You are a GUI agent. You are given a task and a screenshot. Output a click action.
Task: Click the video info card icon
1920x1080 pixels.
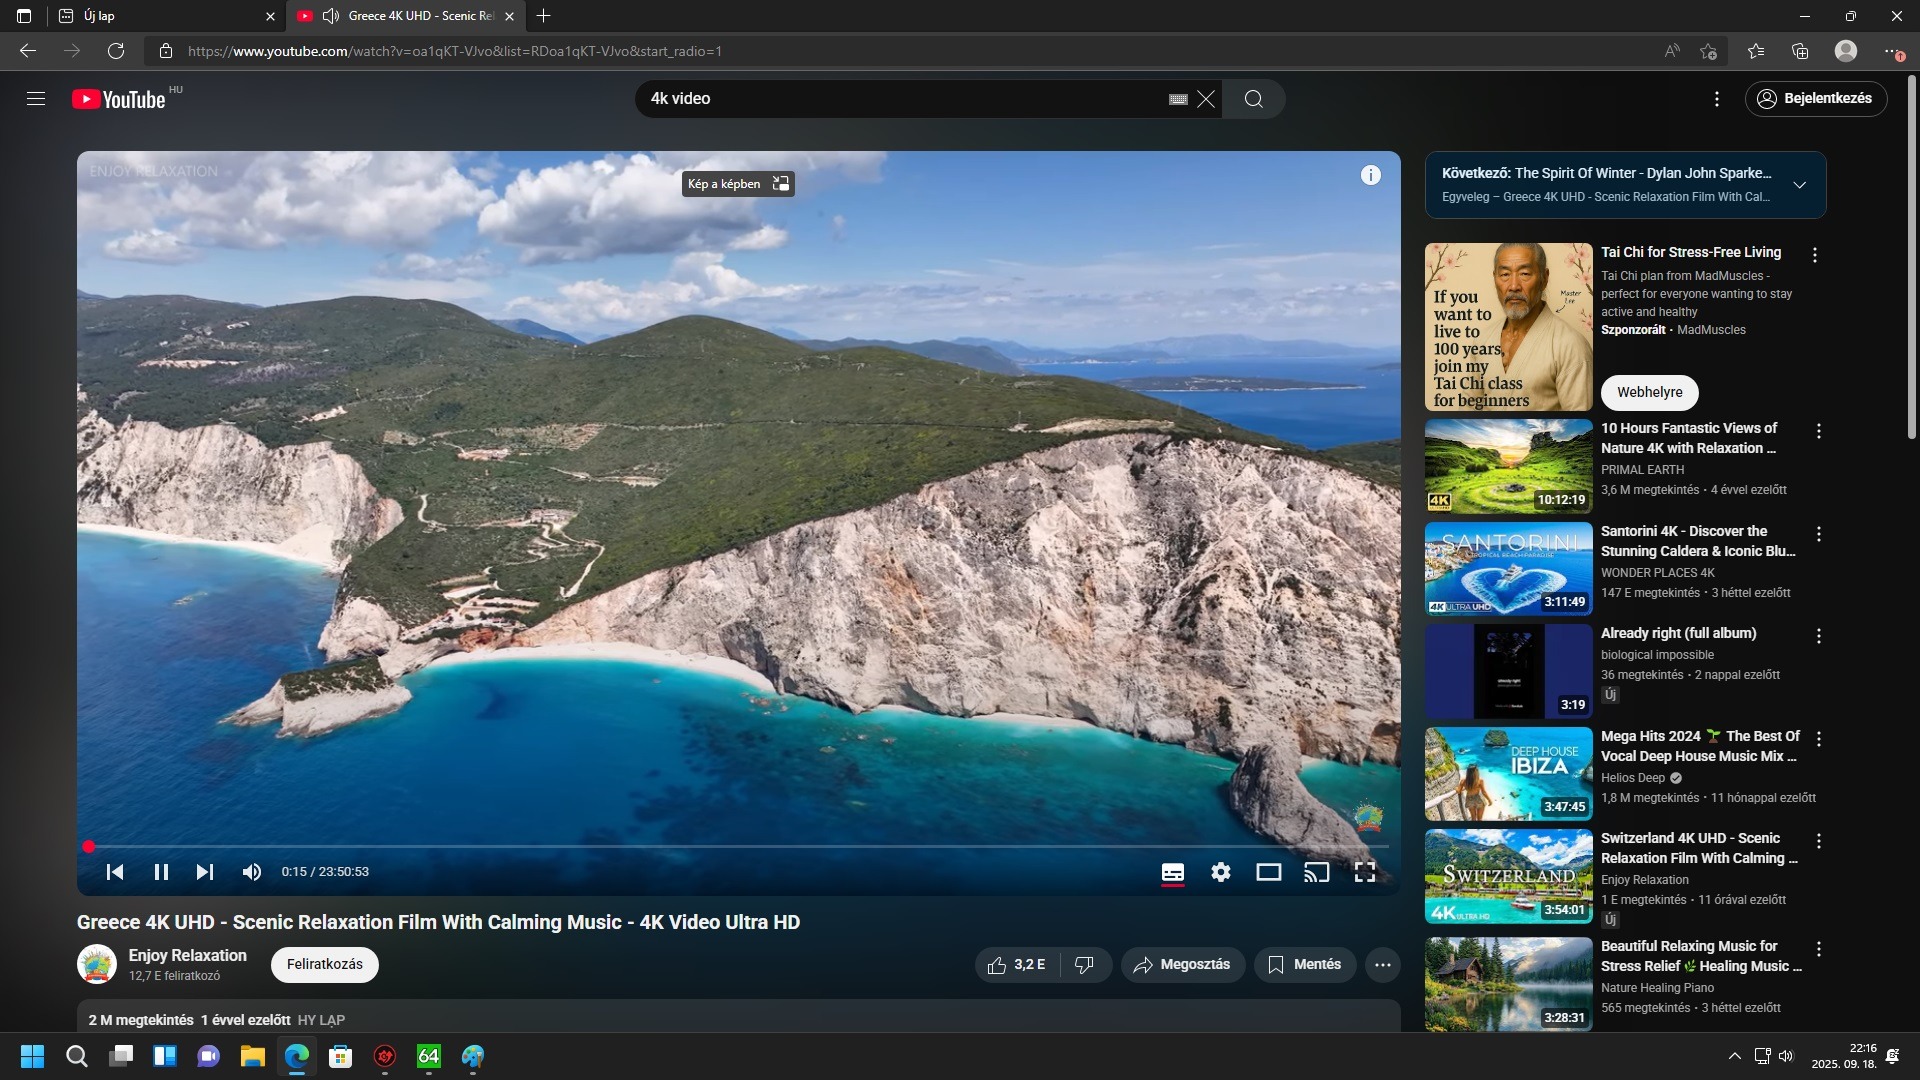[1370, 175]
